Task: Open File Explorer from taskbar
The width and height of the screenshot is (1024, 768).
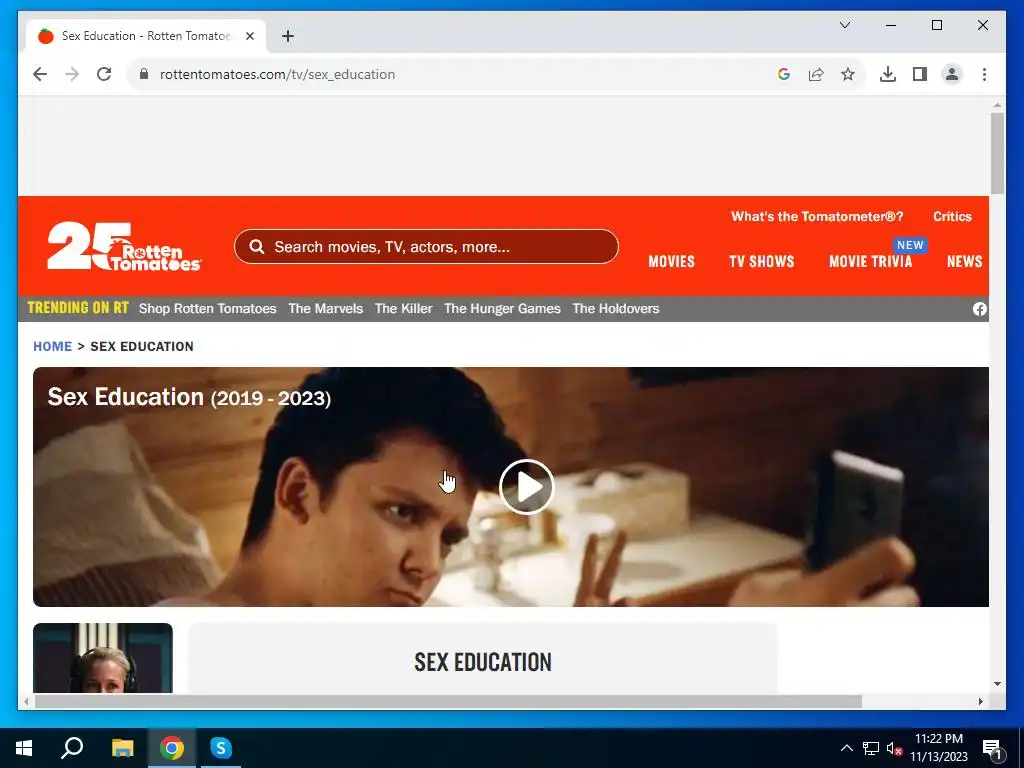Action: click(x=122, y=748)
